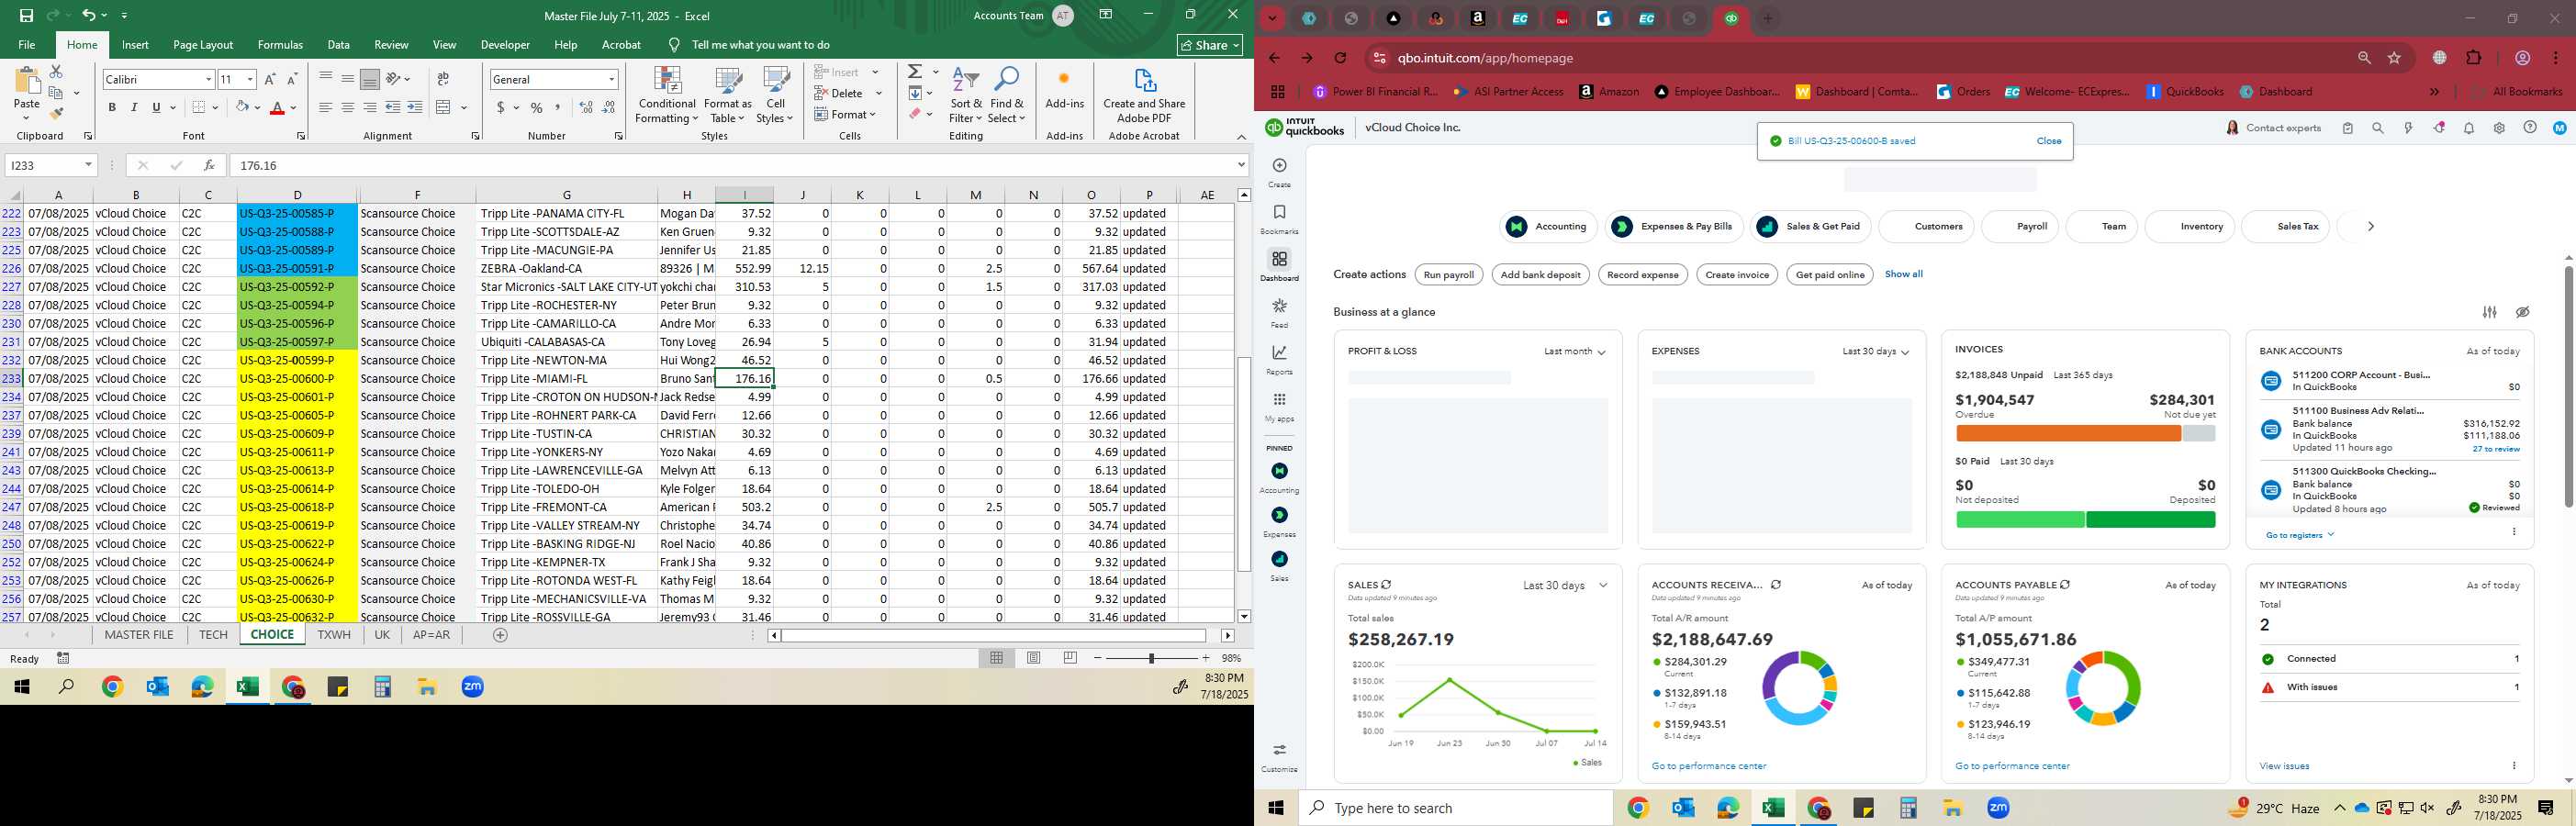Click the Excel zoom slider handle

[1151, 658]
